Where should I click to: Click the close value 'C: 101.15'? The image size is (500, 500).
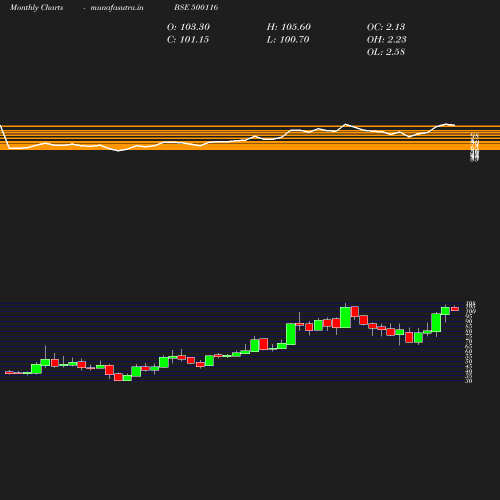[x=188, y=40]
